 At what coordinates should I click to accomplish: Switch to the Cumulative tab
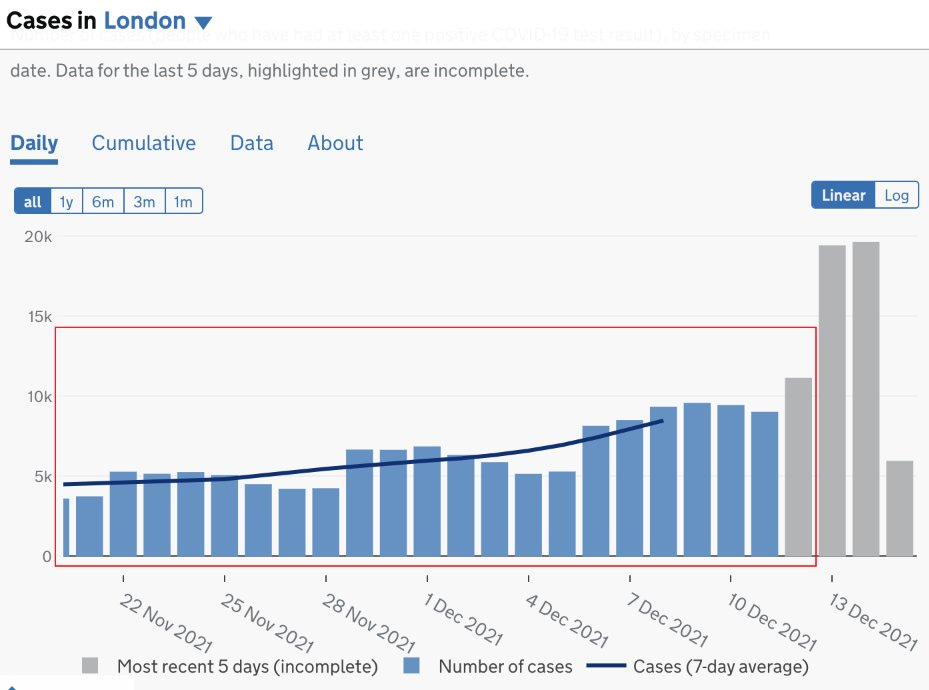143,143
